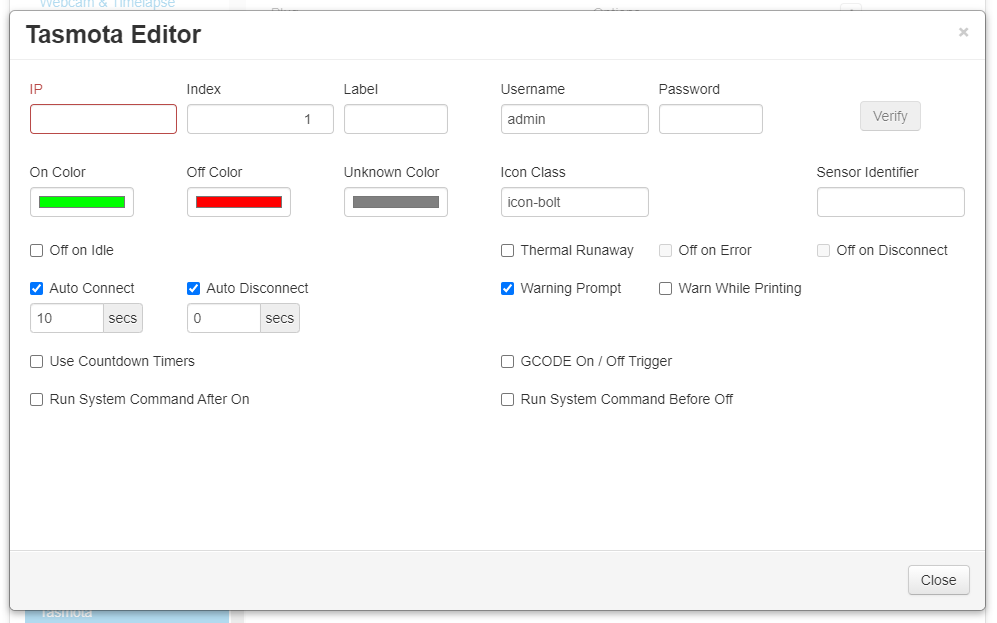Click the IP address input field

click(x=103, y=119)
